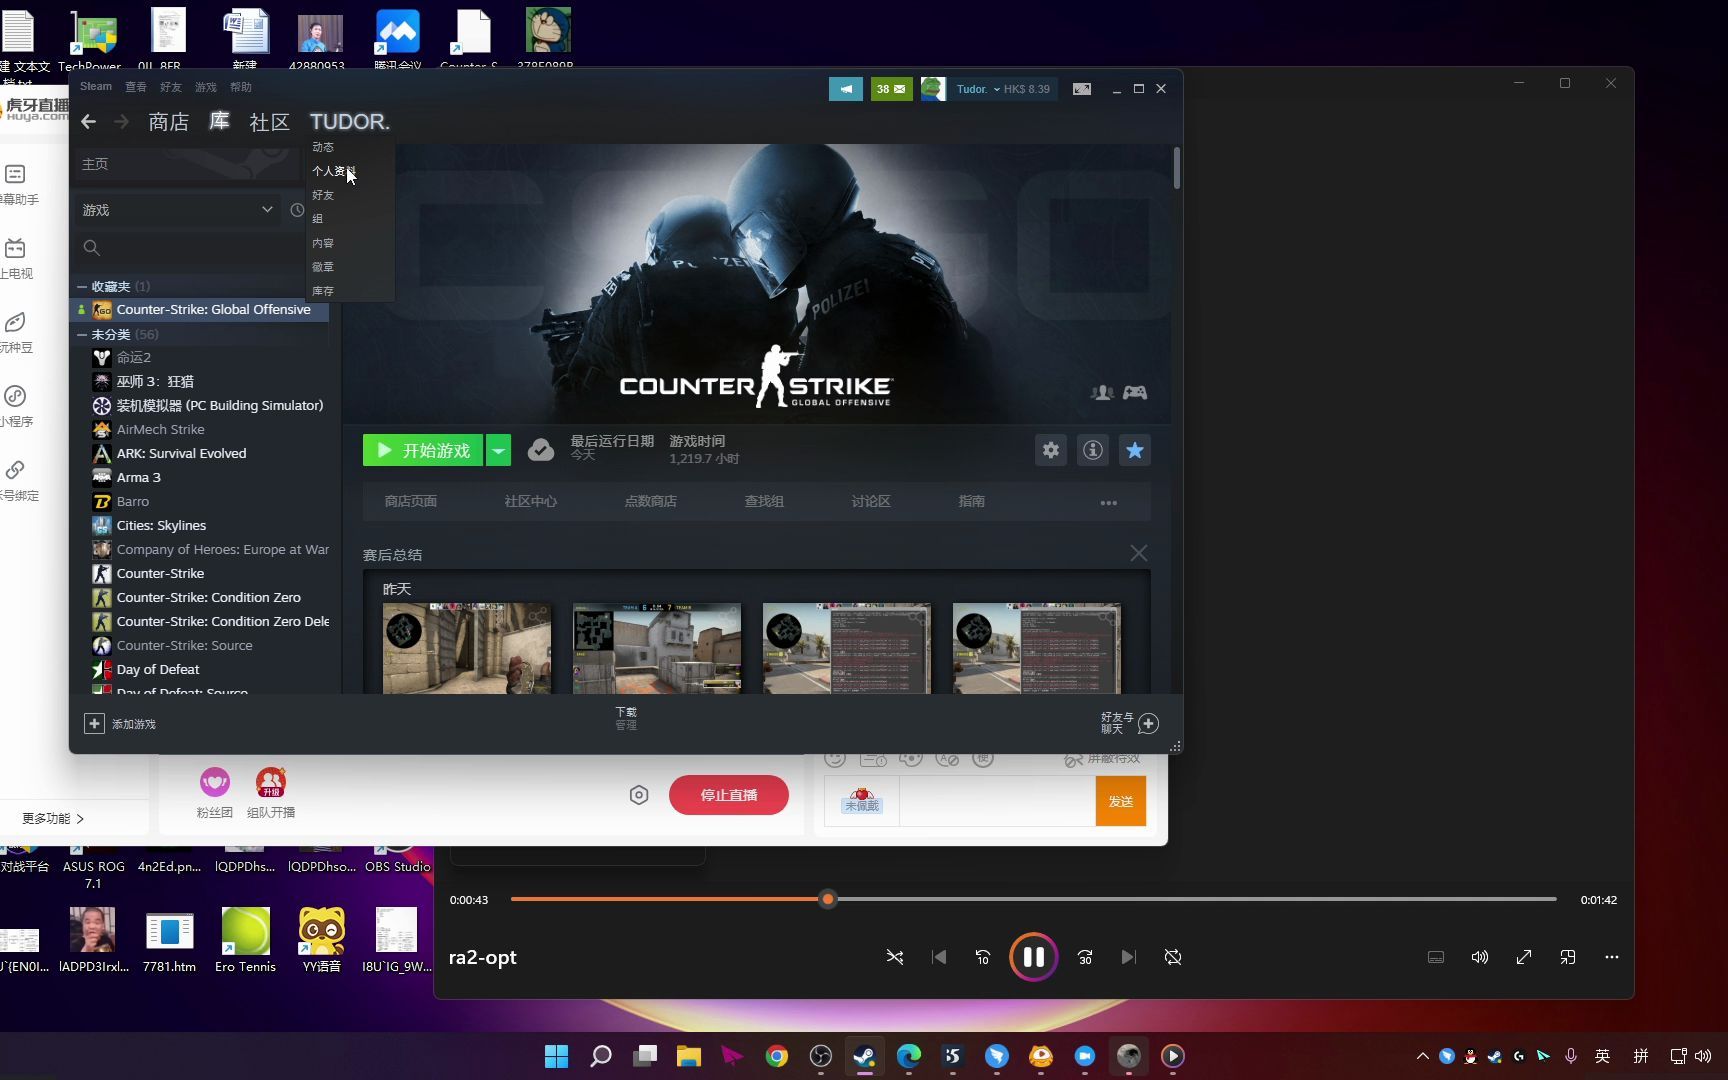Image resolution: width=1728 pixels, height=1080 pixels.
Task: Rewind 10 seconds in media player
Action: [983, 957]
